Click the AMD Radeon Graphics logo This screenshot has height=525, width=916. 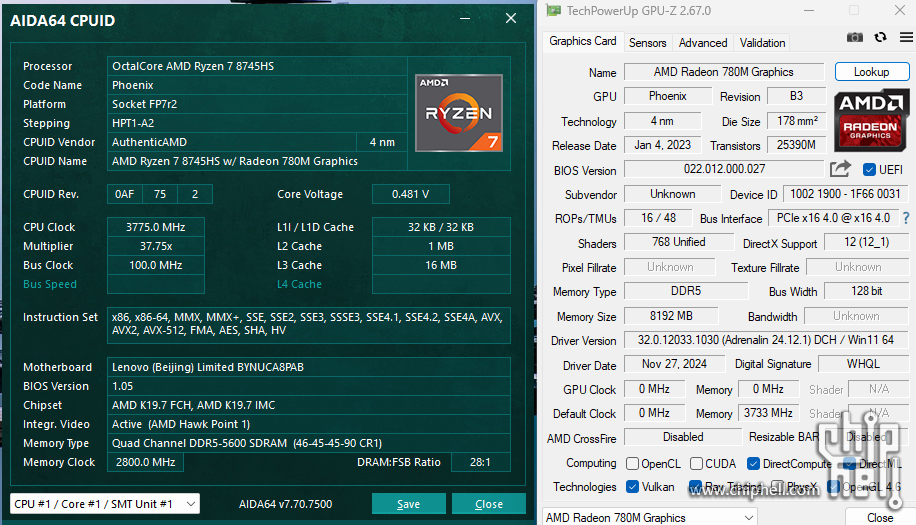[x=871, y=120]
